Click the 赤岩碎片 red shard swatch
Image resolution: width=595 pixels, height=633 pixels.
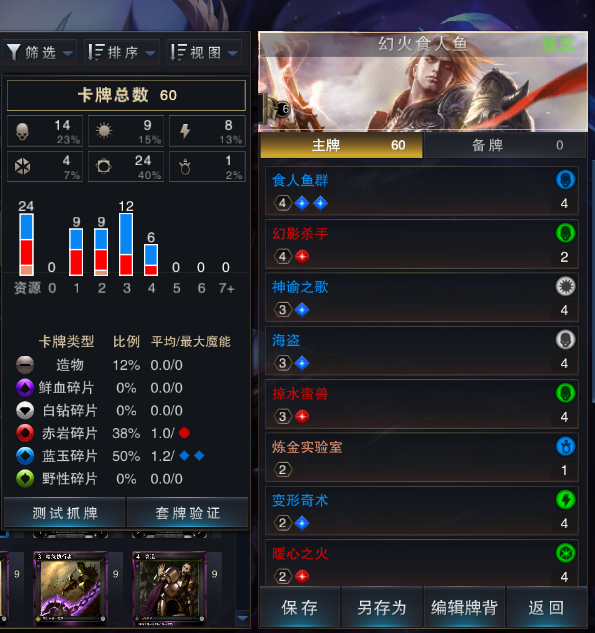[x=25, y=433]
